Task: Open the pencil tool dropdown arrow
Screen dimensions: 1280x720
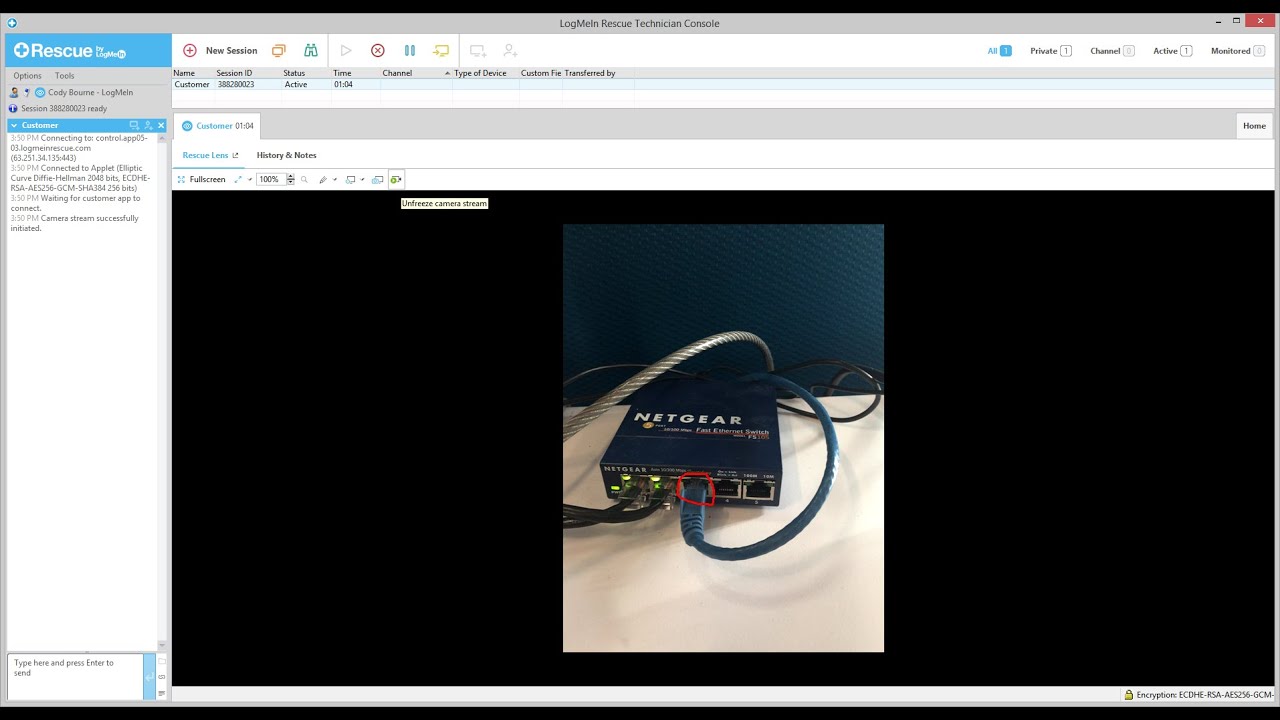Action: pos(335,179)
